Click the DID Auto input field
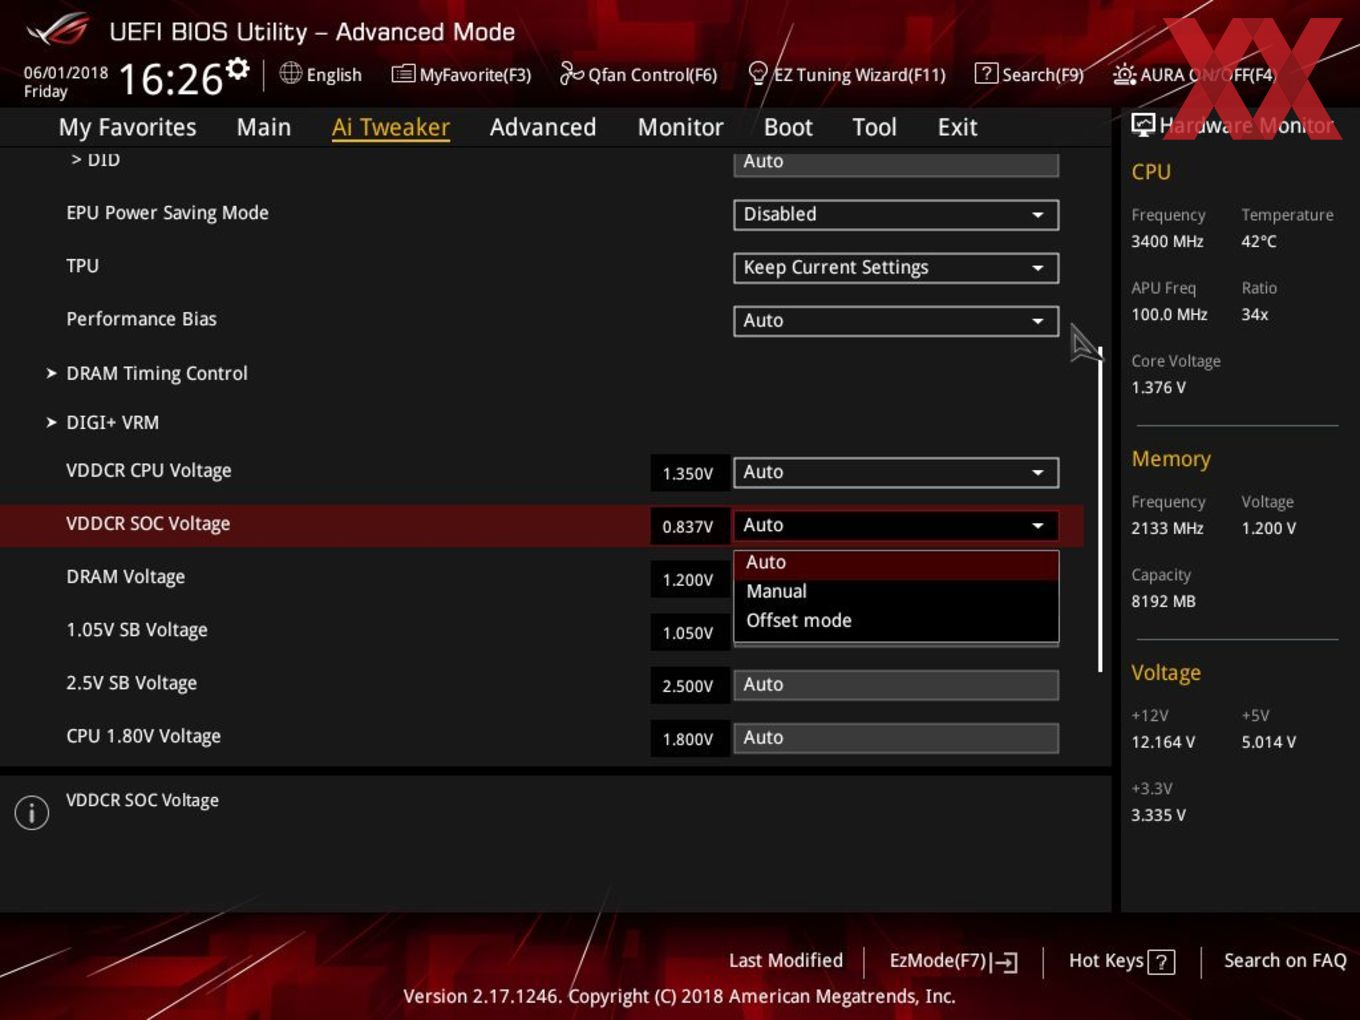1360x1020 pixels. coord(896,163)
